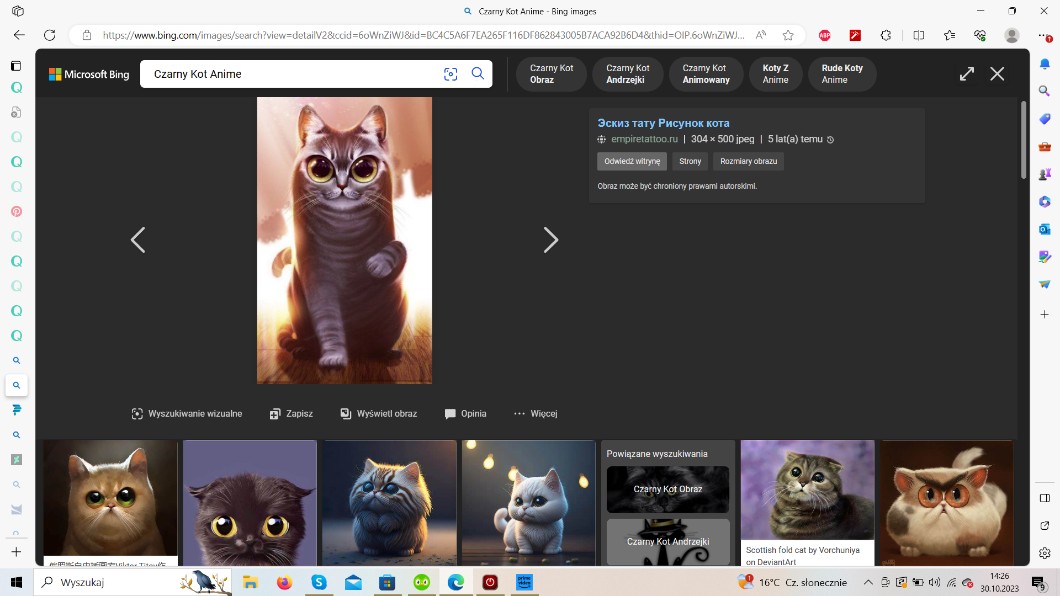Select the Rude Koty Anime suggestion chip
Image resolution: width=1060 pixels, height=596 pixels.
[x=841, y=74]
